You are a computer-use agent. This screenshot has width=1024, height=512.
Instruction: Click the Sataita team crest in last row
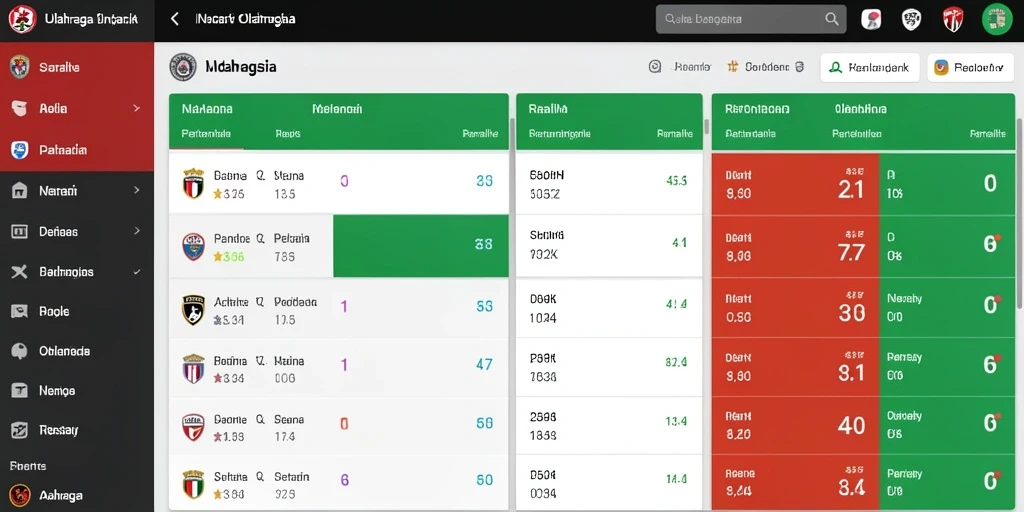pyautogui.click(x=193, y=485)
